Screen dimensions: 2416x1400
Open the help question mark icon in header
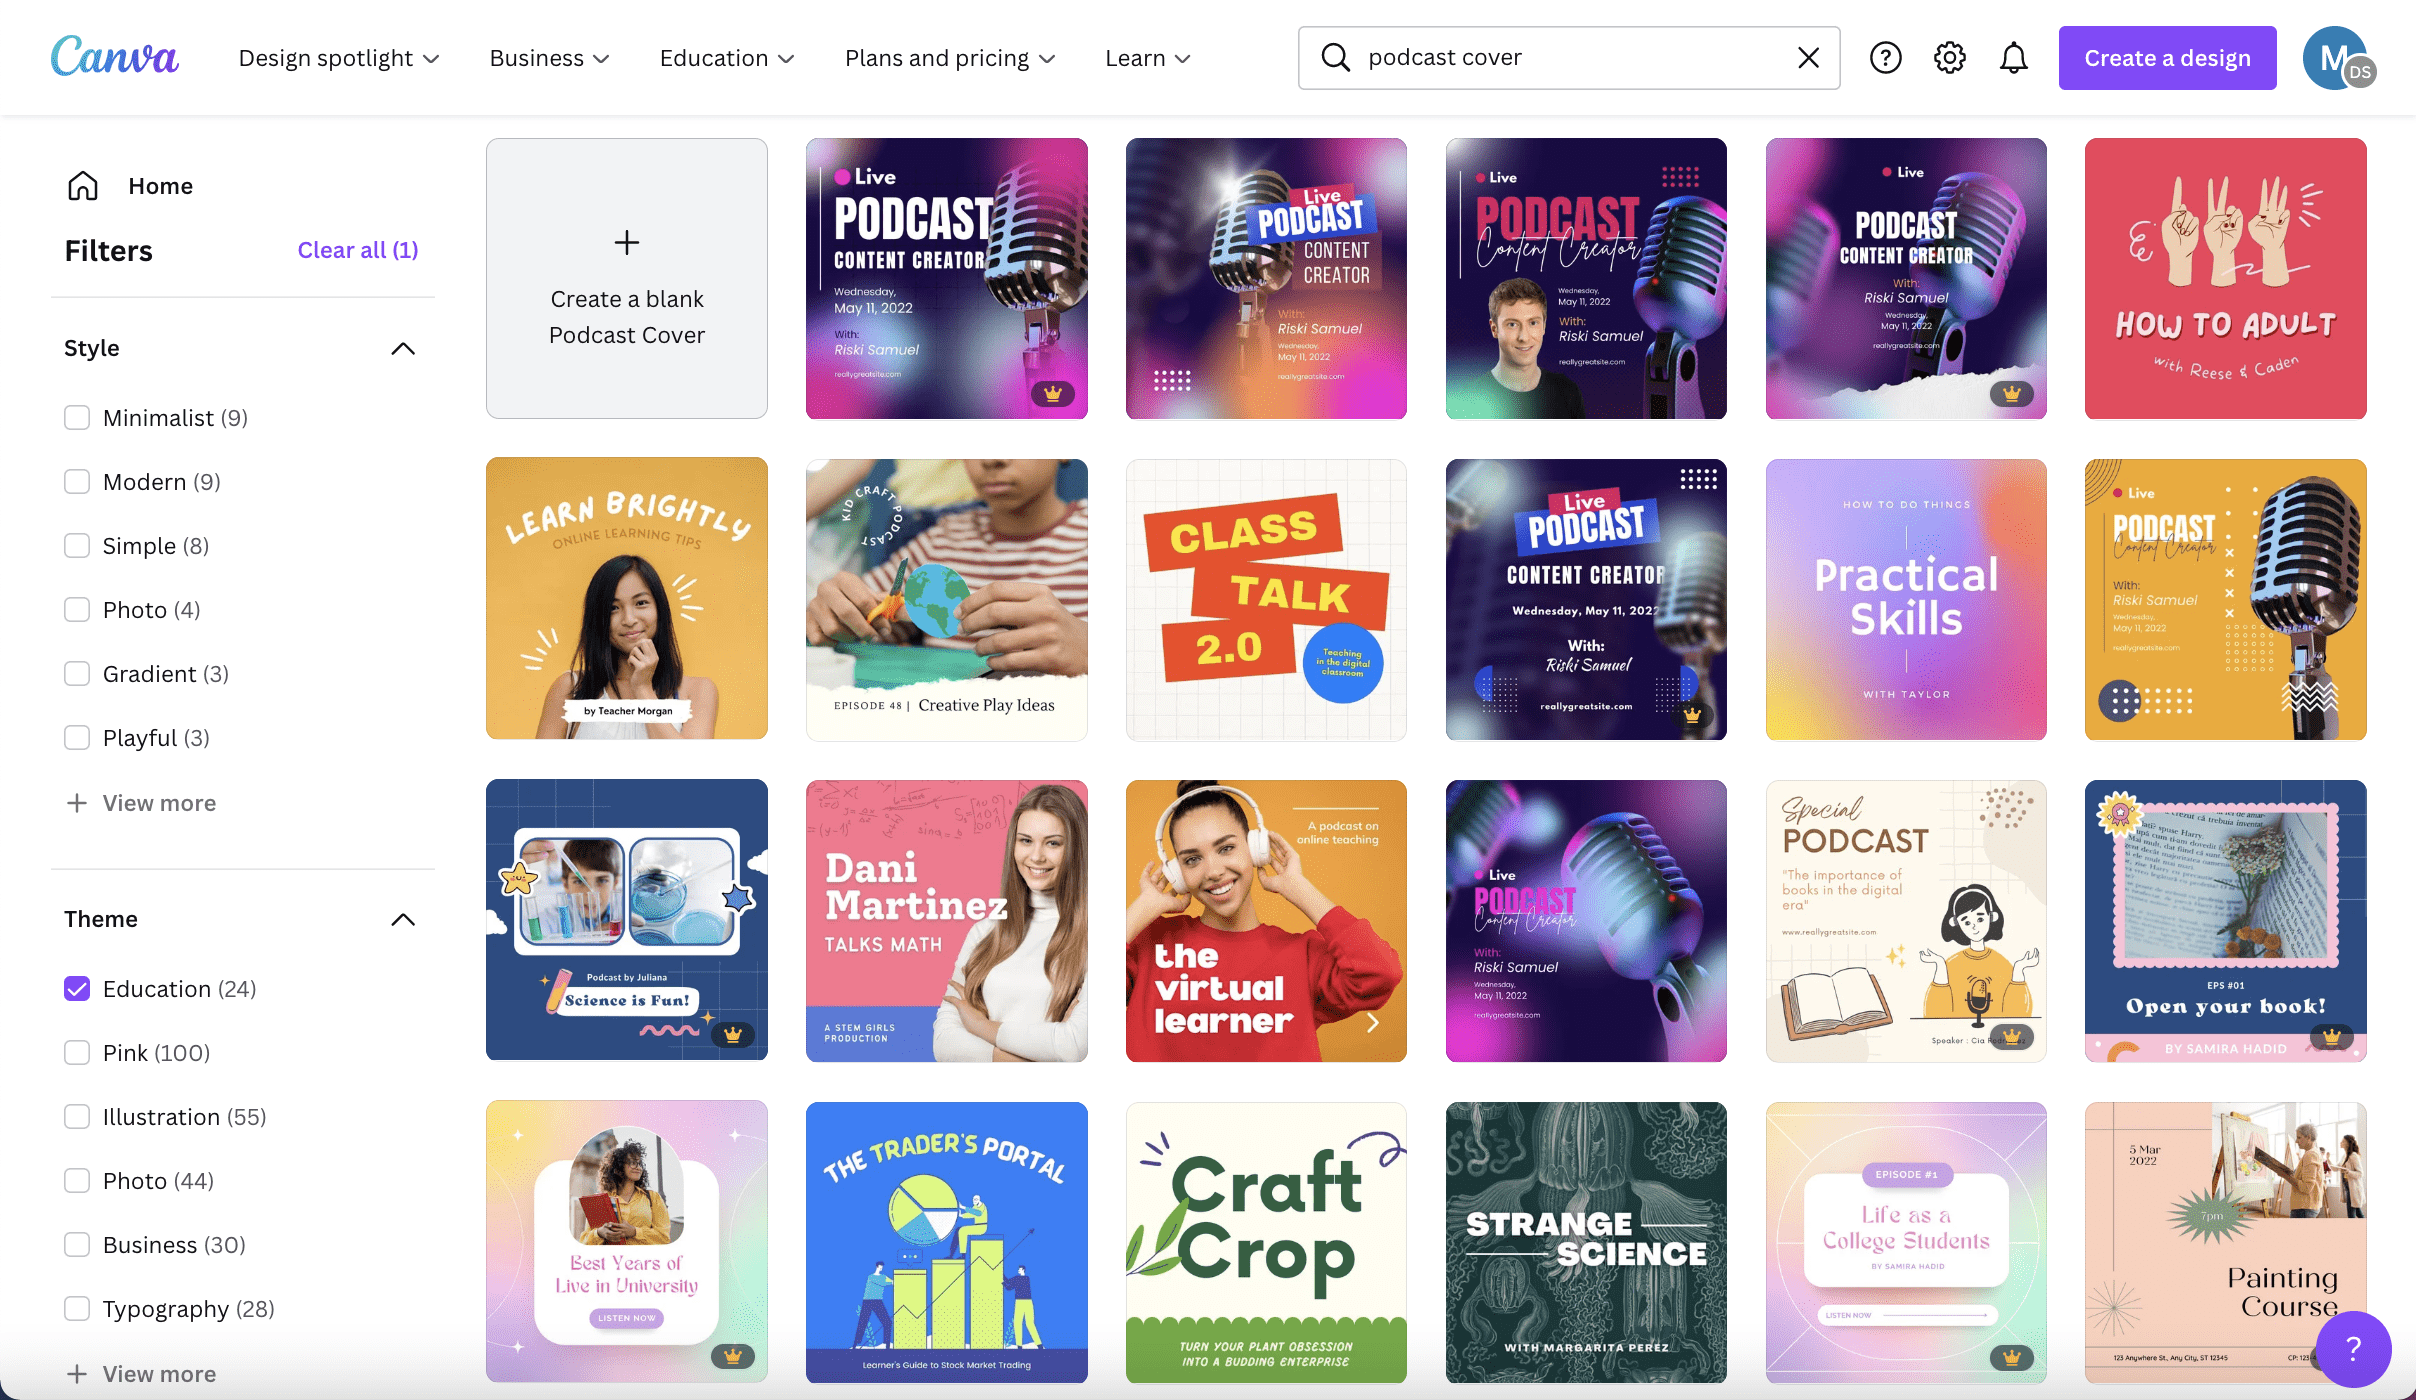coord(1885,58)
